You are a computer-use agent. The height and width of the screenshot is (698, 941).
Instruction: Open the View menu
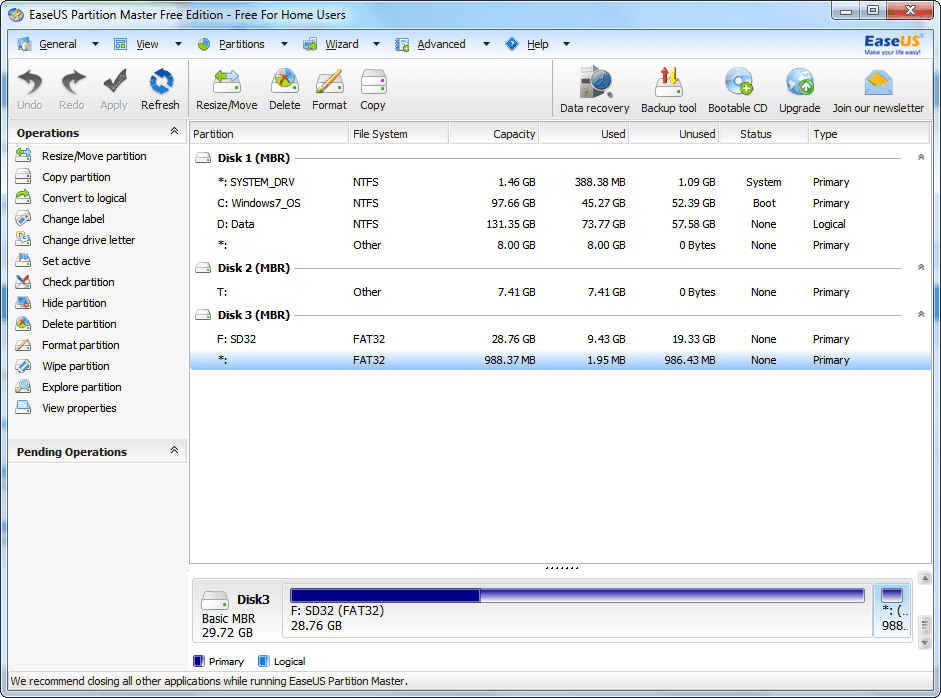147,44
